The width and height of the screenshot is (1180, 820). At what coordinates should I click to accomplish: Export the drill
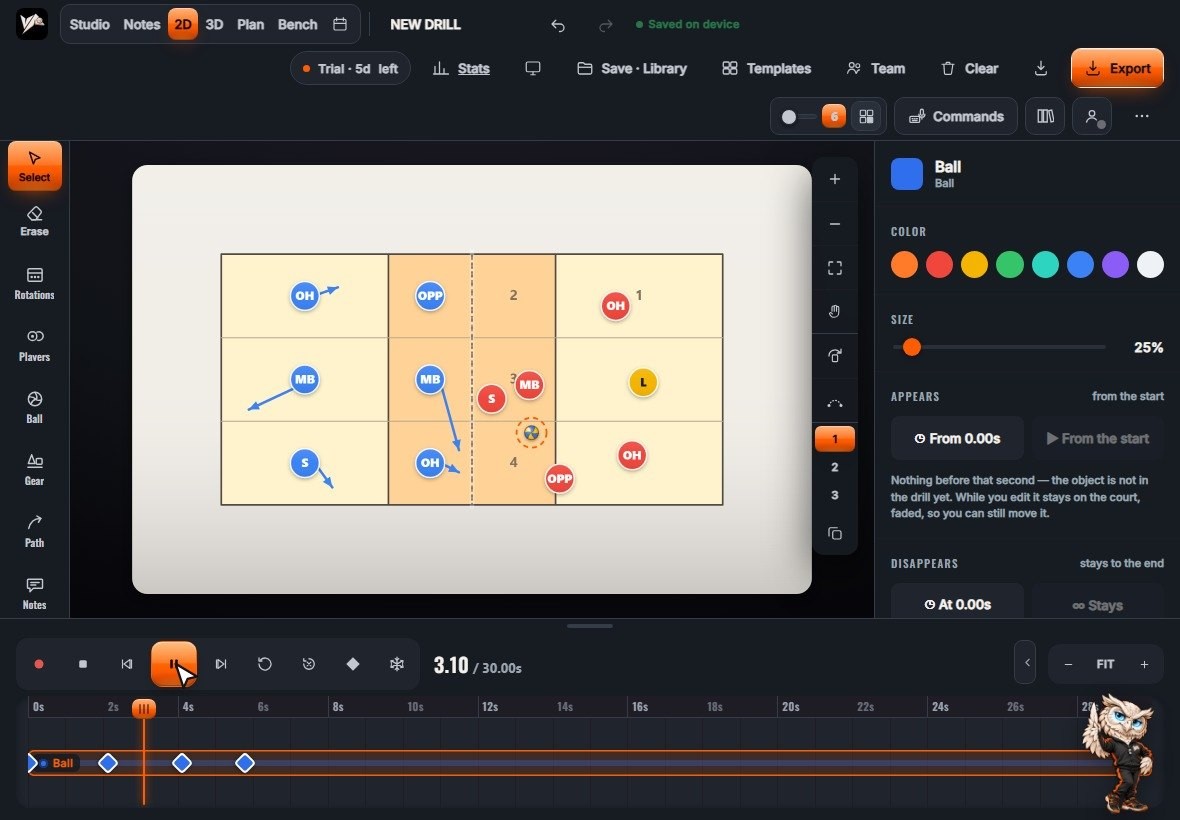click(1118, 68)
